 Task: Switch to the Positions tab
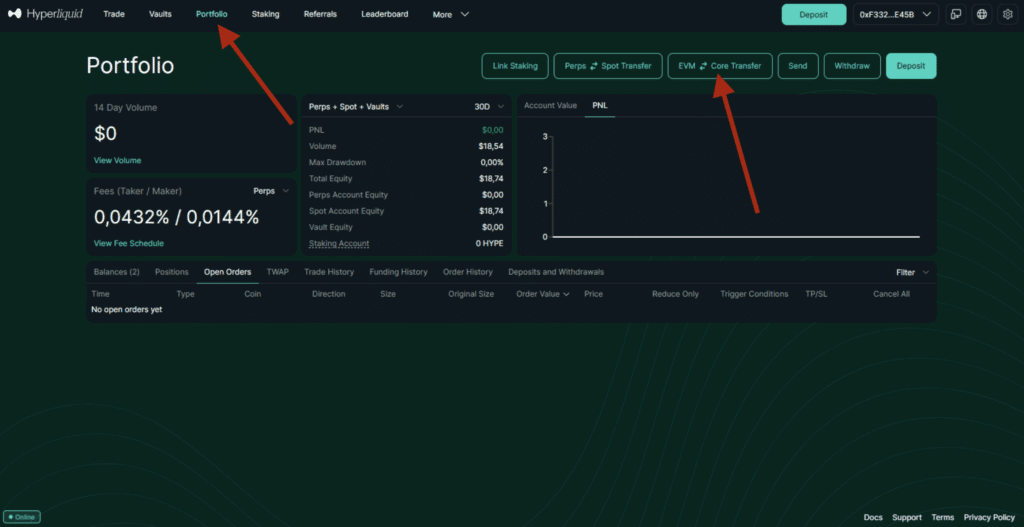(172, 272)
